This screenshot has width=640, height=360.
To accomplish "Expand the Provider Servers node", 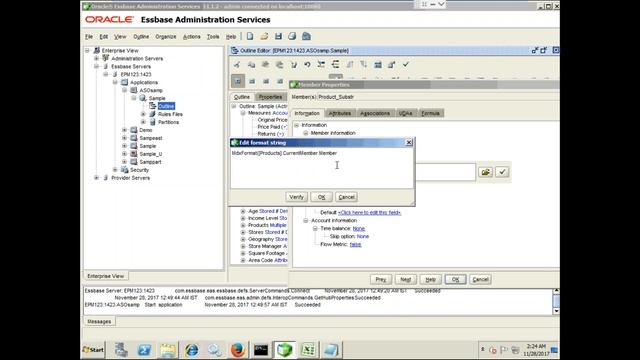I will 96,178.
